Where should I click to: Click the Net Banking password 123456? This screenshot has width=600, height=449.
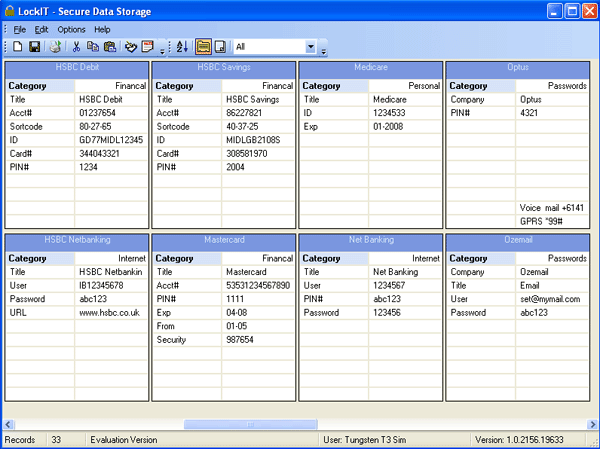click(x=386, y=313)
